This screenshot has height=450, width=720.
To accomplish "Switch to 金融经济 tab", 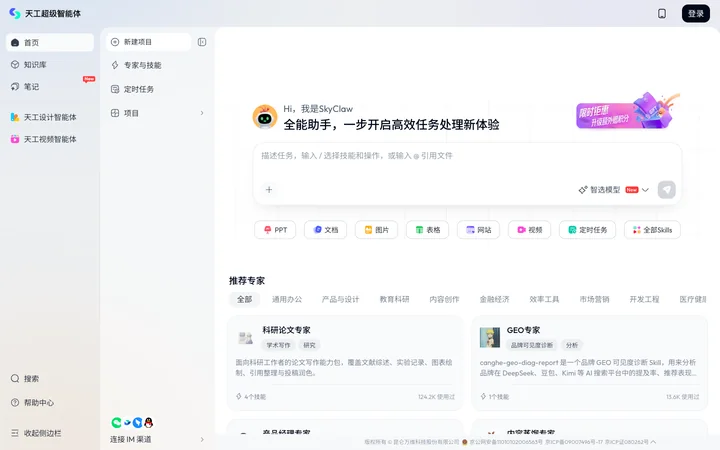I will (x=494, y=299).
